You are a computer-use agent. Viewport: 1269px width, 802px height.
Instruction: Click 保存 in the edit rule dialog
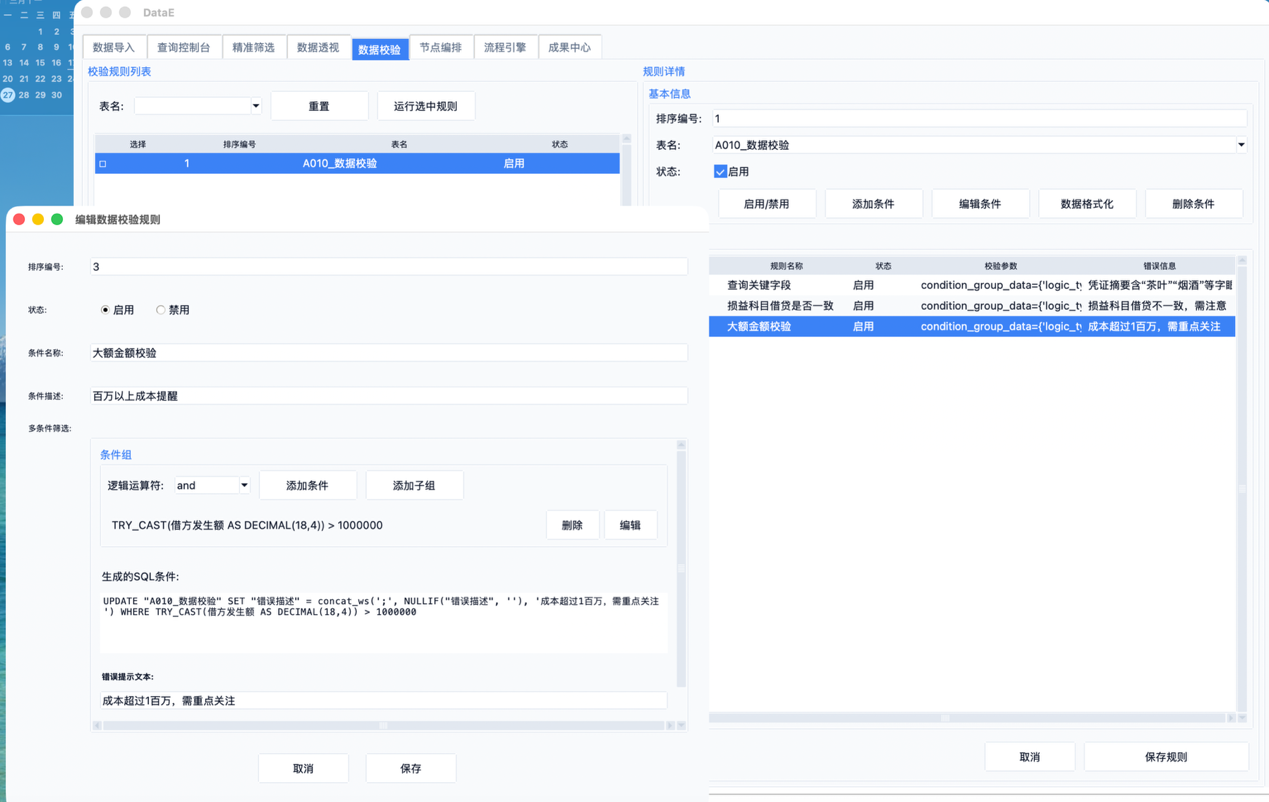[x=411, y=768]
